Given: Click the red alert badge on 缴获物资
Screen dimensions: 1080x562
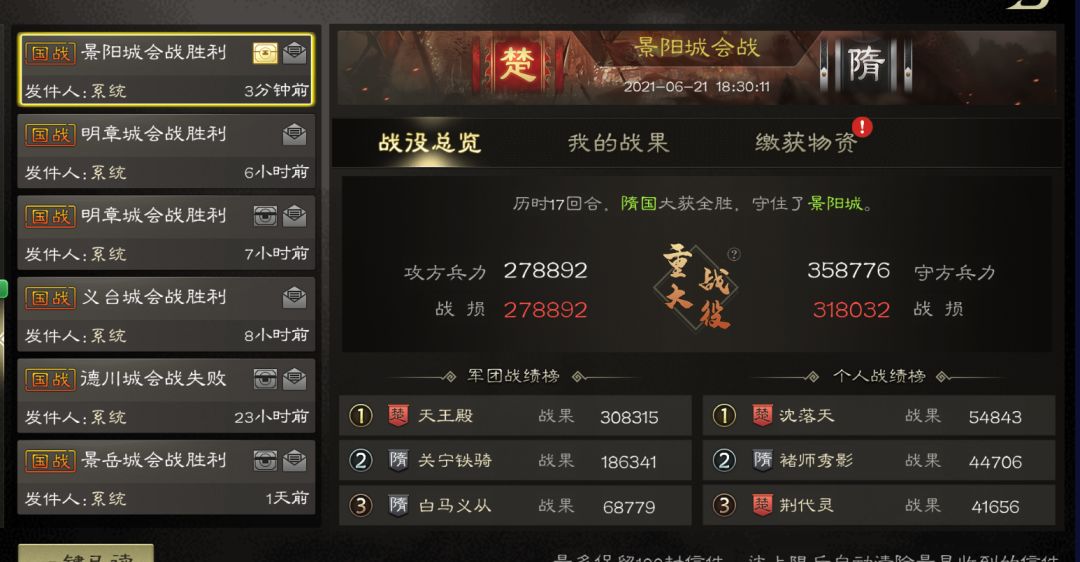Looking at the screenshot, I should [x=862, y=127].
